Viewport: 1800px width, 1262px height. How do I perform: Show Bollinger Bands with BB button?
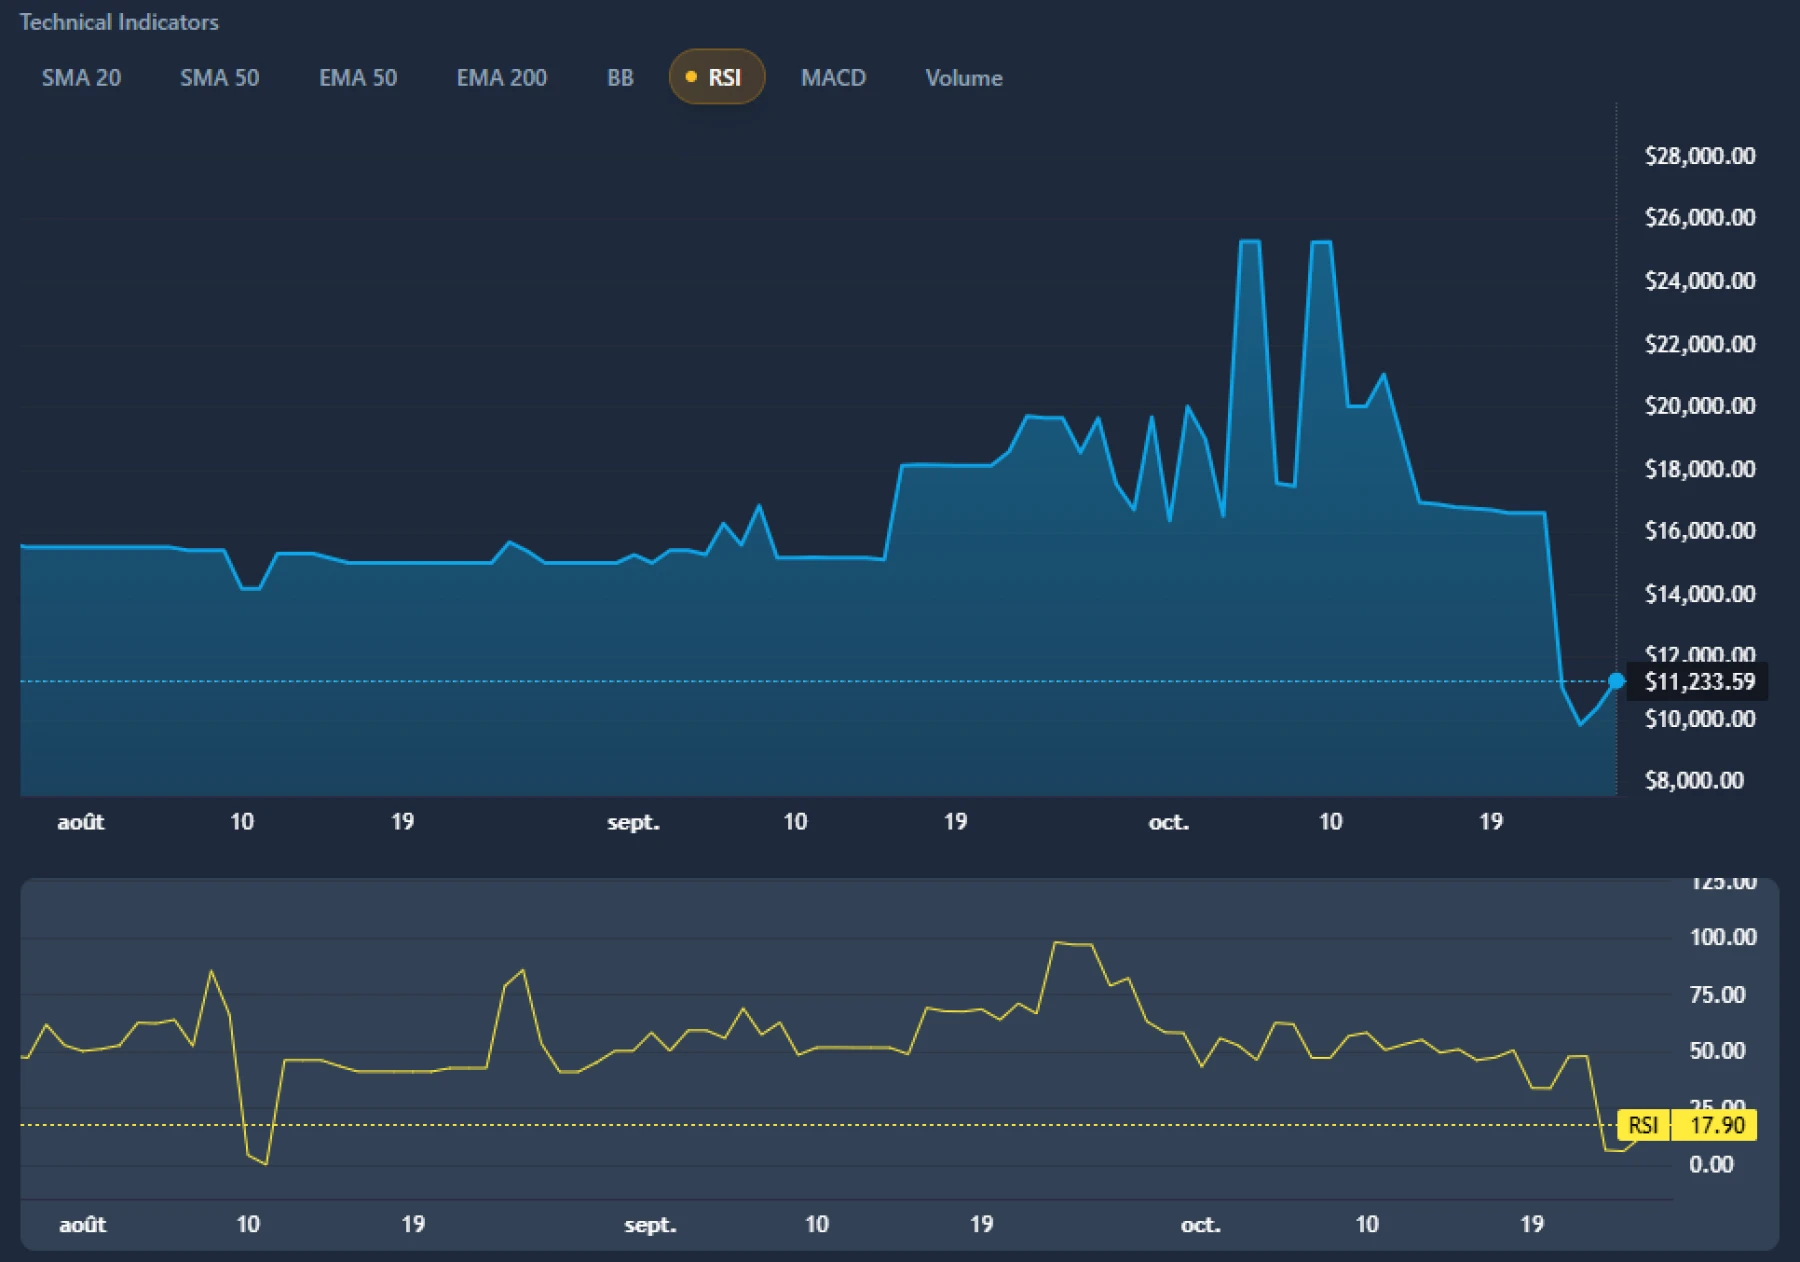click(620, 78)
